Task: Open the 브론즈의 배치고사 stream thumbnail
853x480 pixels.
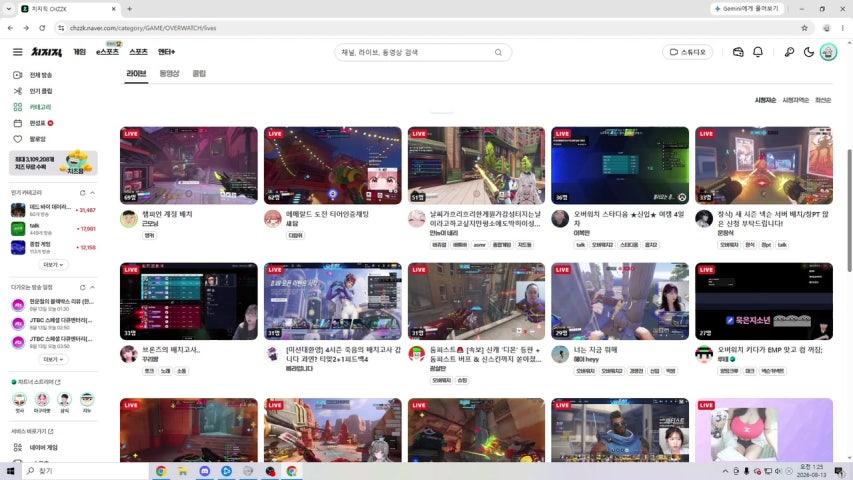Action: pos(189,301)
